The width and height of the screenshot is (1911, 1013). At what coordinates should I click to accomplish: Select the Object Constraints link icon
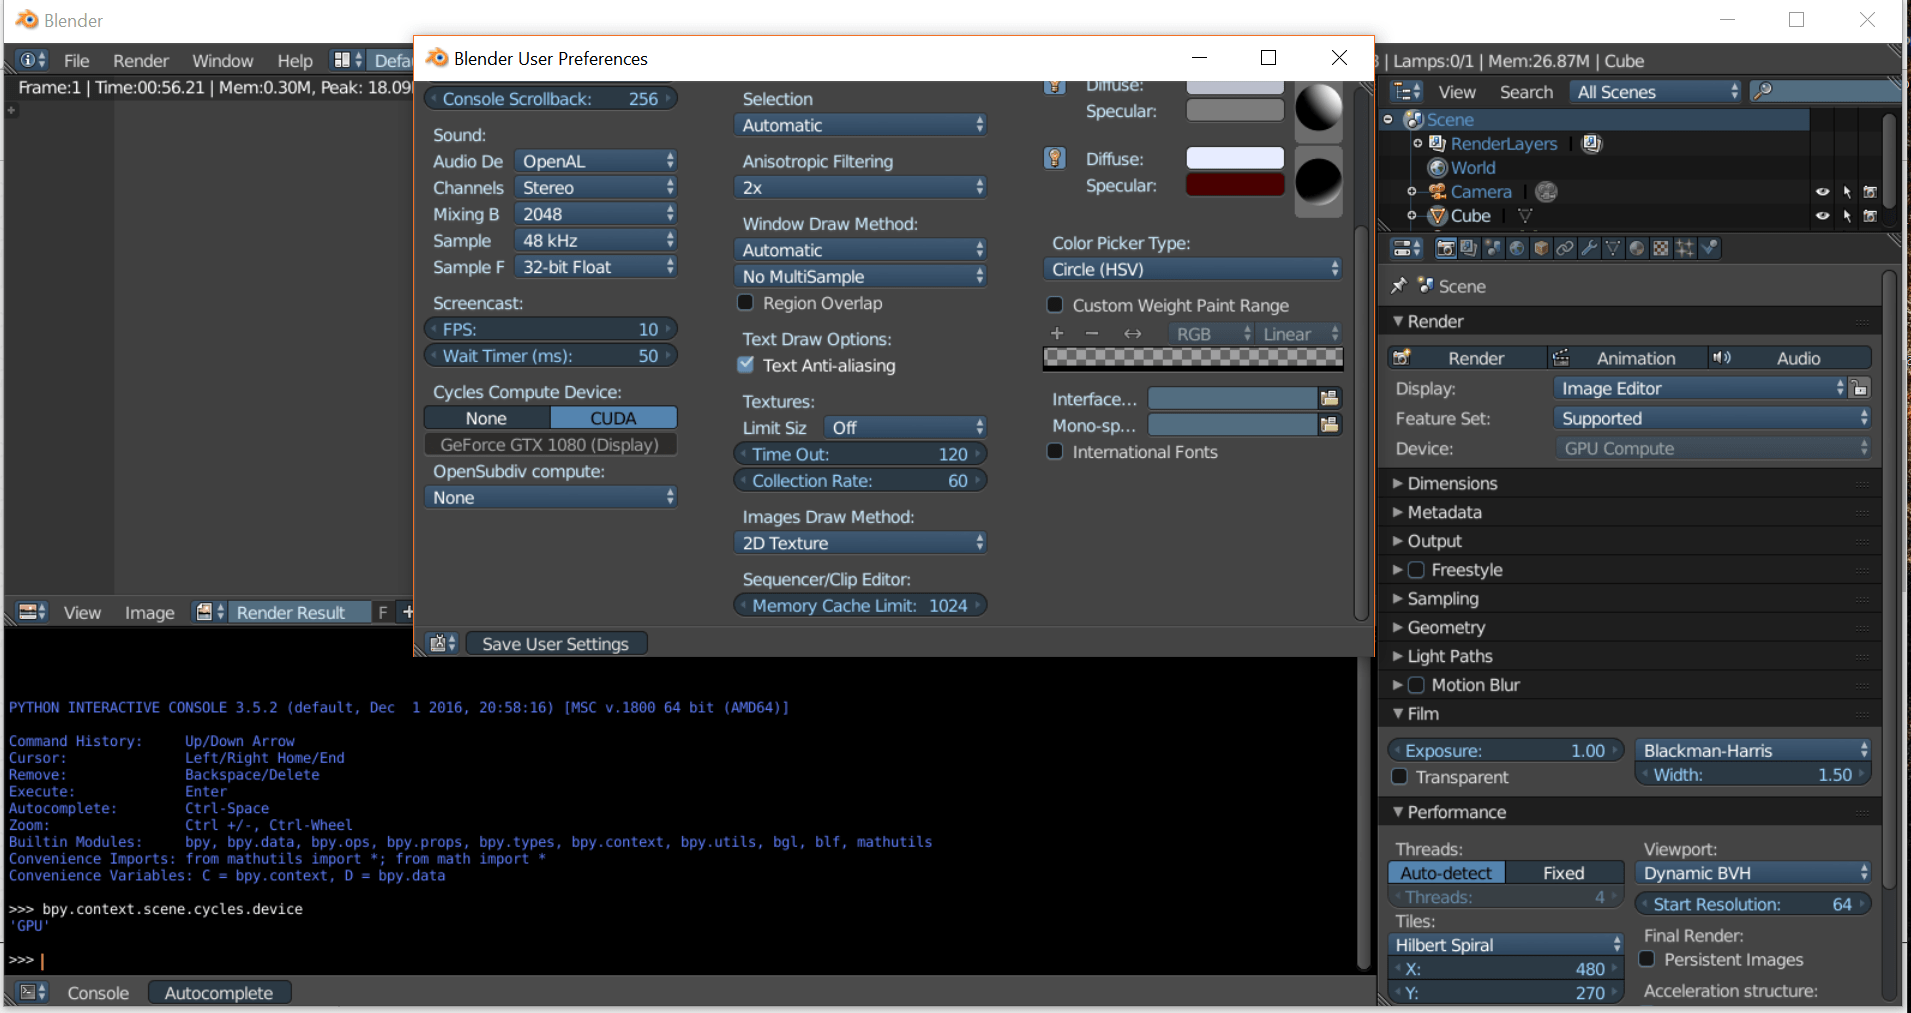(1563, 248)
